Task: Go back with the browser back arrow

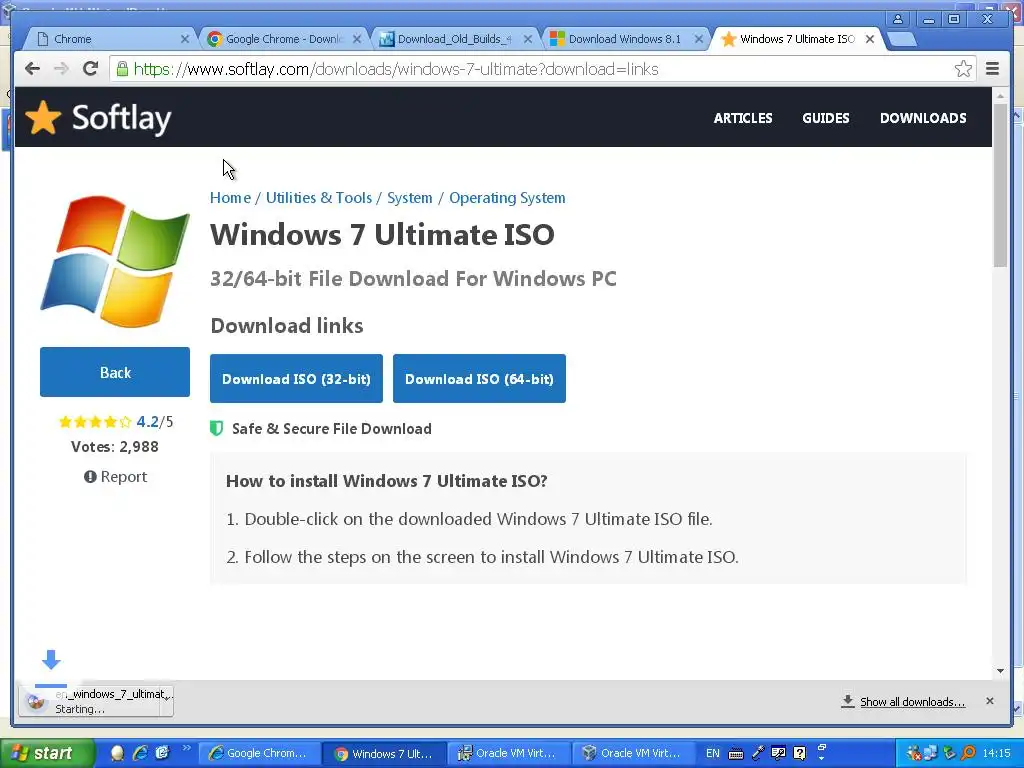Action: (x=32, y=69)
